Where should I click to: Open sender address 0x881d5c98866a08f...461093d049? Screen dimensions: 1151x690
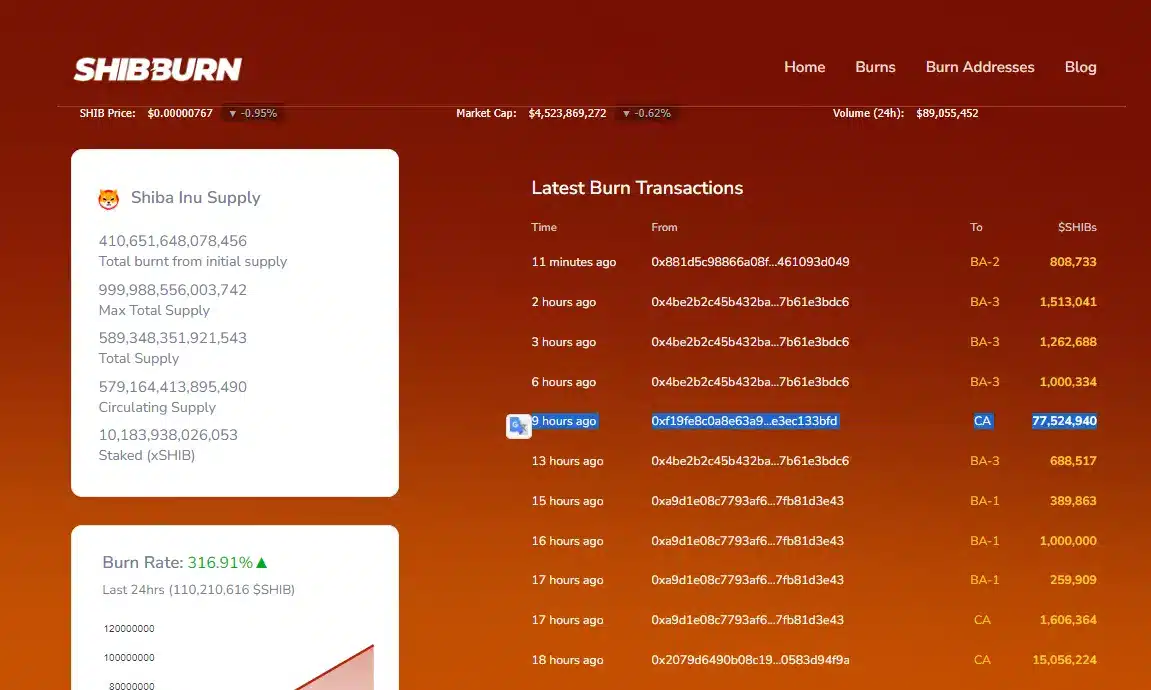tap(750, 262)
